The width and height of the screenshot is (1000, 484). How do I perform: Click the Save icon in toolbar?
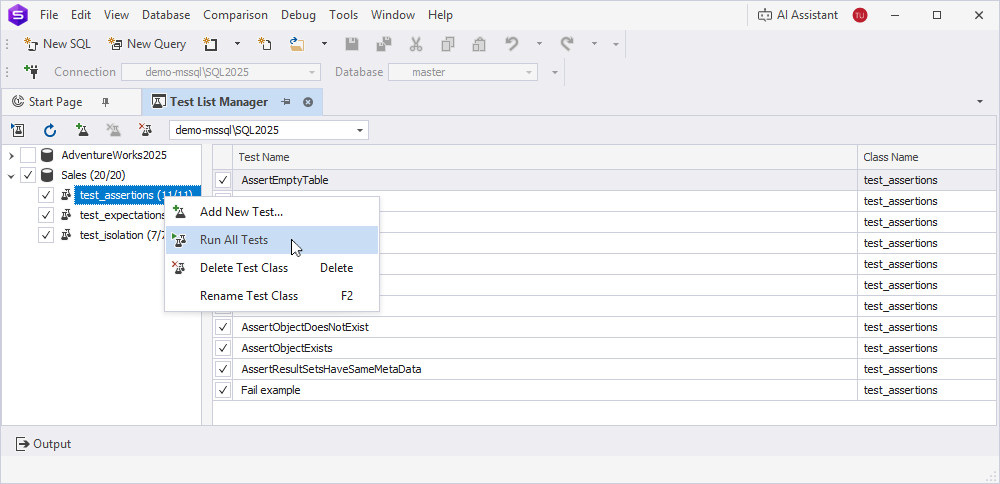click(351, 44)
